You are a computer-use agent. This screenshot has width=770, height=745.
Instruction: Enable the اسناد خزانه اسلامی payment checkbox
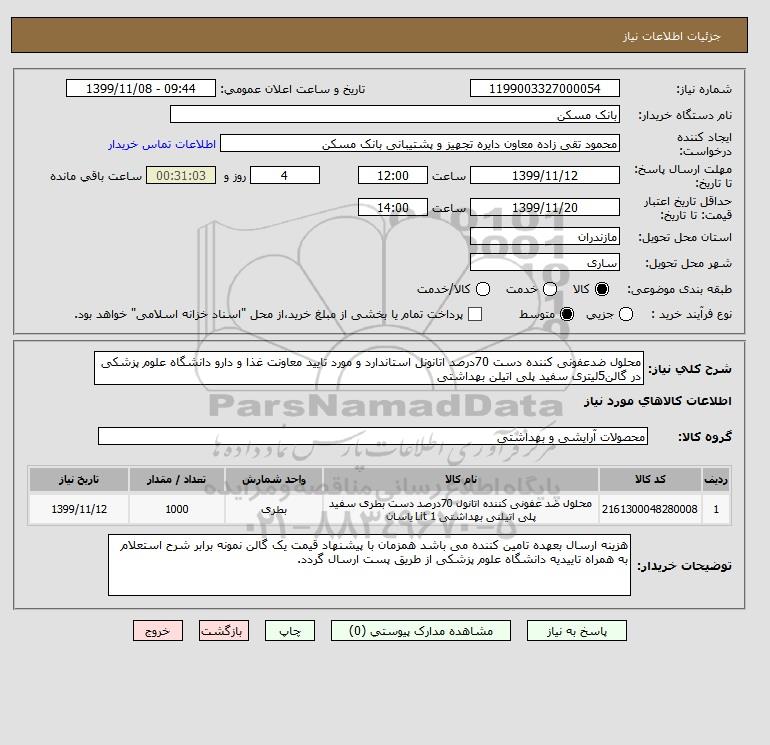[x=475, y=314]
